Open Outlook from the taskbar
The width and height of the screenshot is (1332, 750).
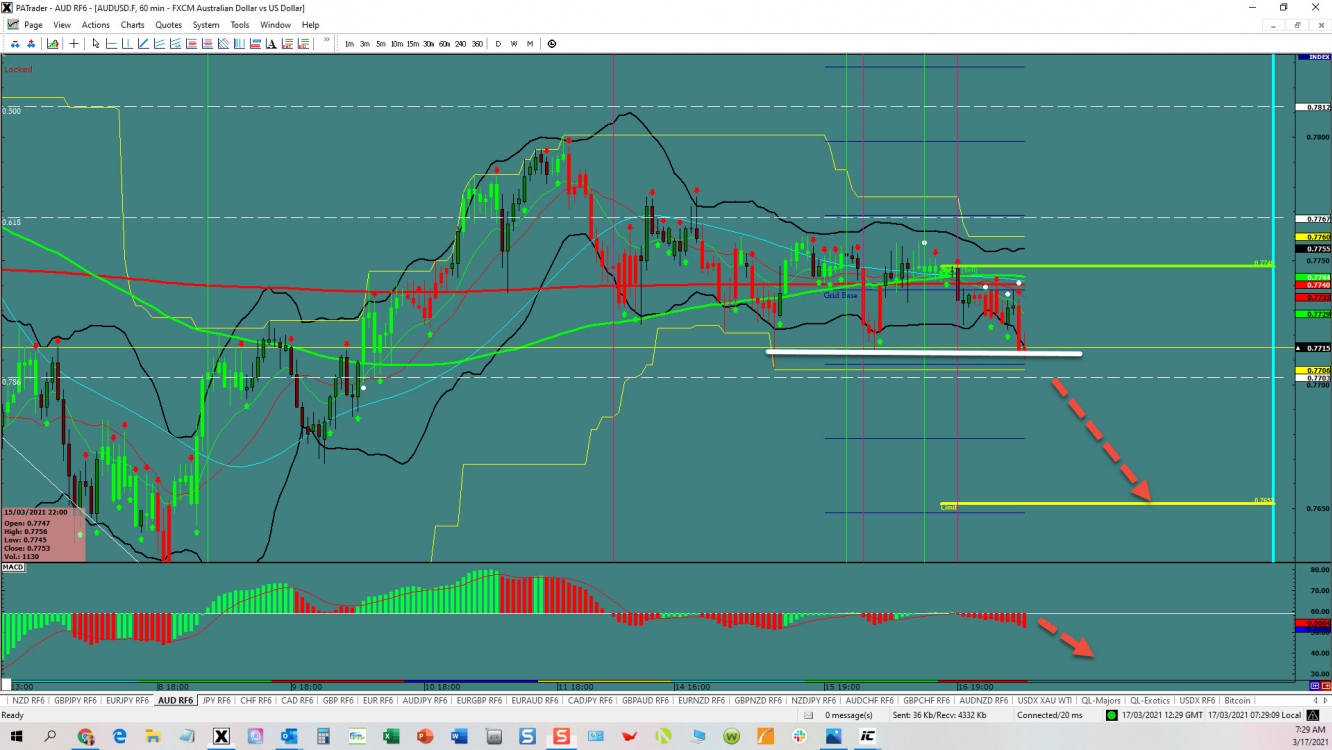tap(289, 737)
